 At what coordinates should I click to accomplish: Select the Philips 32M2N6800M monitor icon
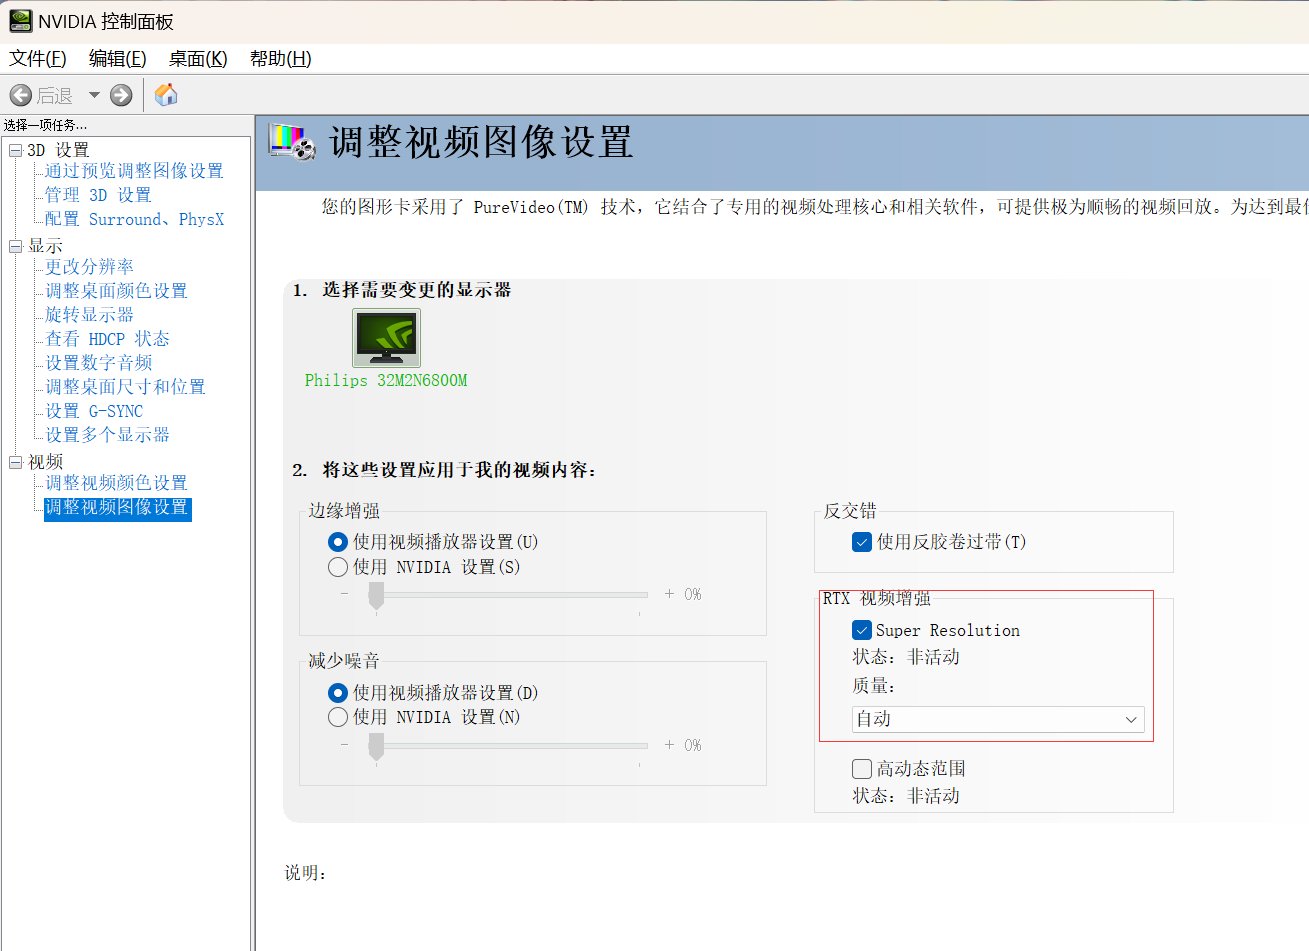tap(386, 338)
